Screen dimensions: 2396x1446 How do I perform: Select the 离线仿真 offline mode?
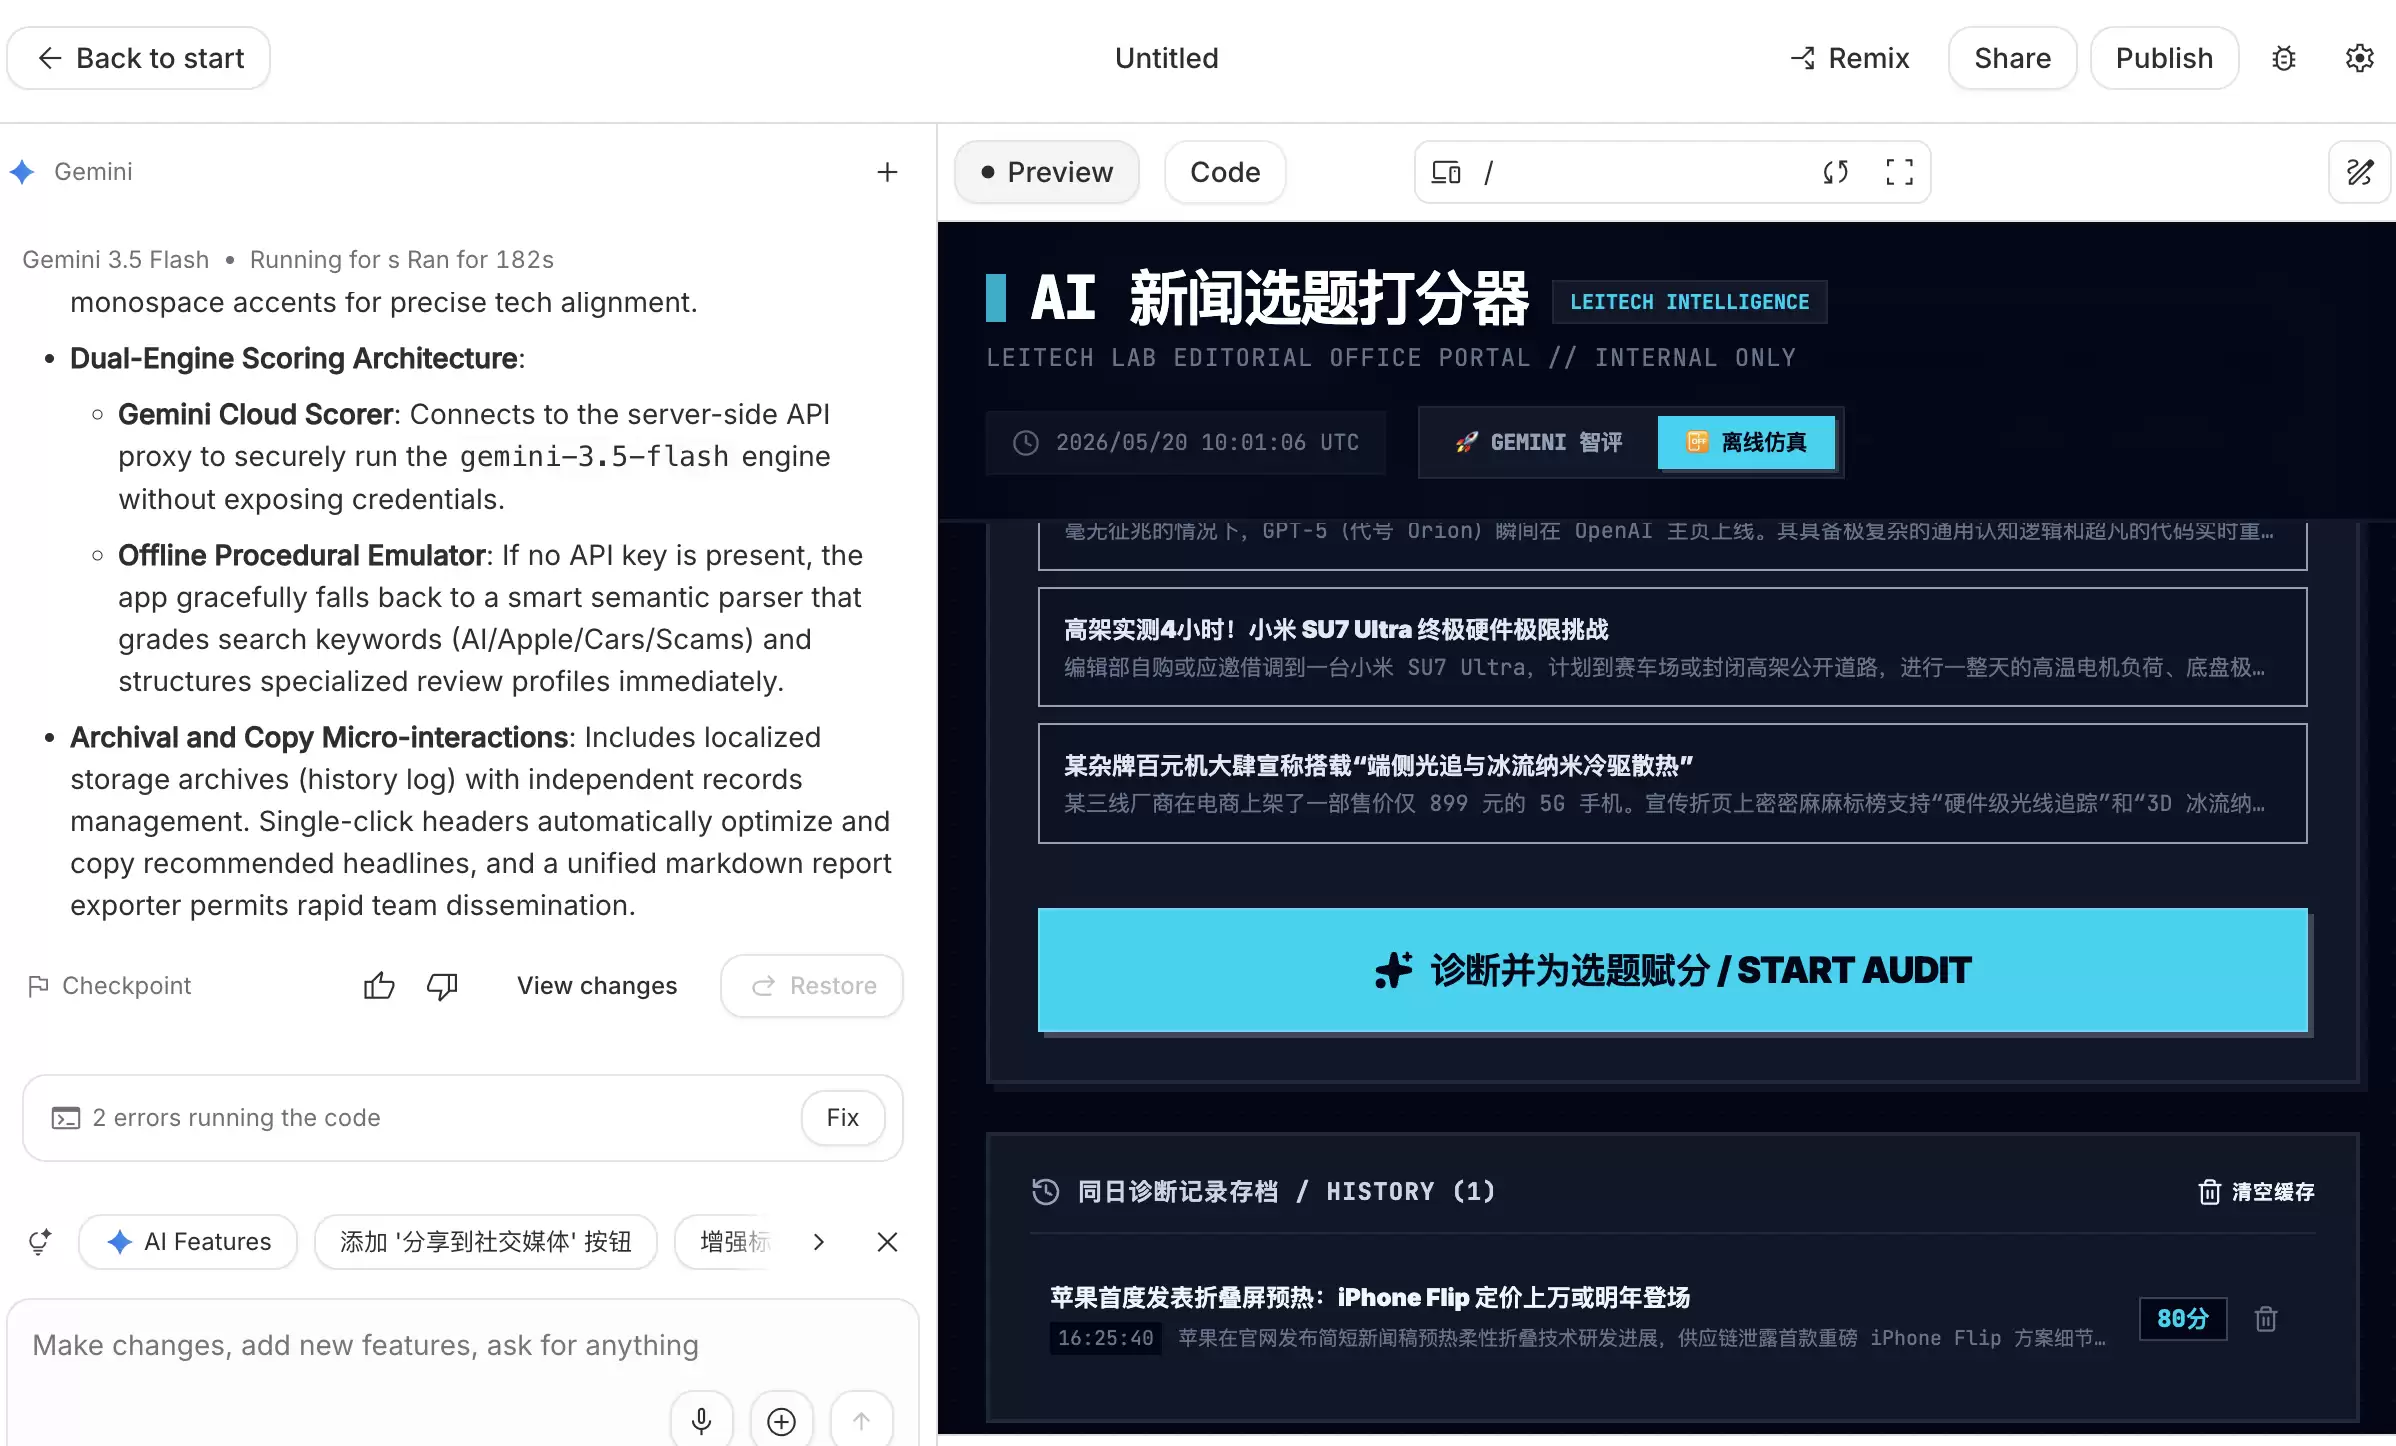click(1746, 442)
